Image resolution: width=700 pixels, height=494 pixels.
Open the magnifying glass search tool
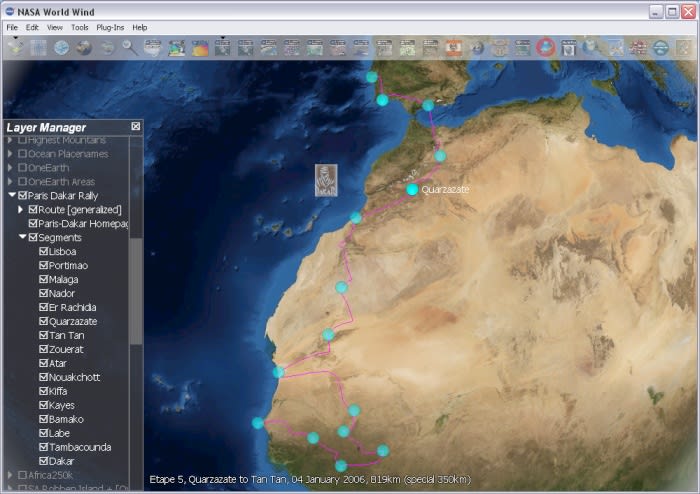click(130, 48)
